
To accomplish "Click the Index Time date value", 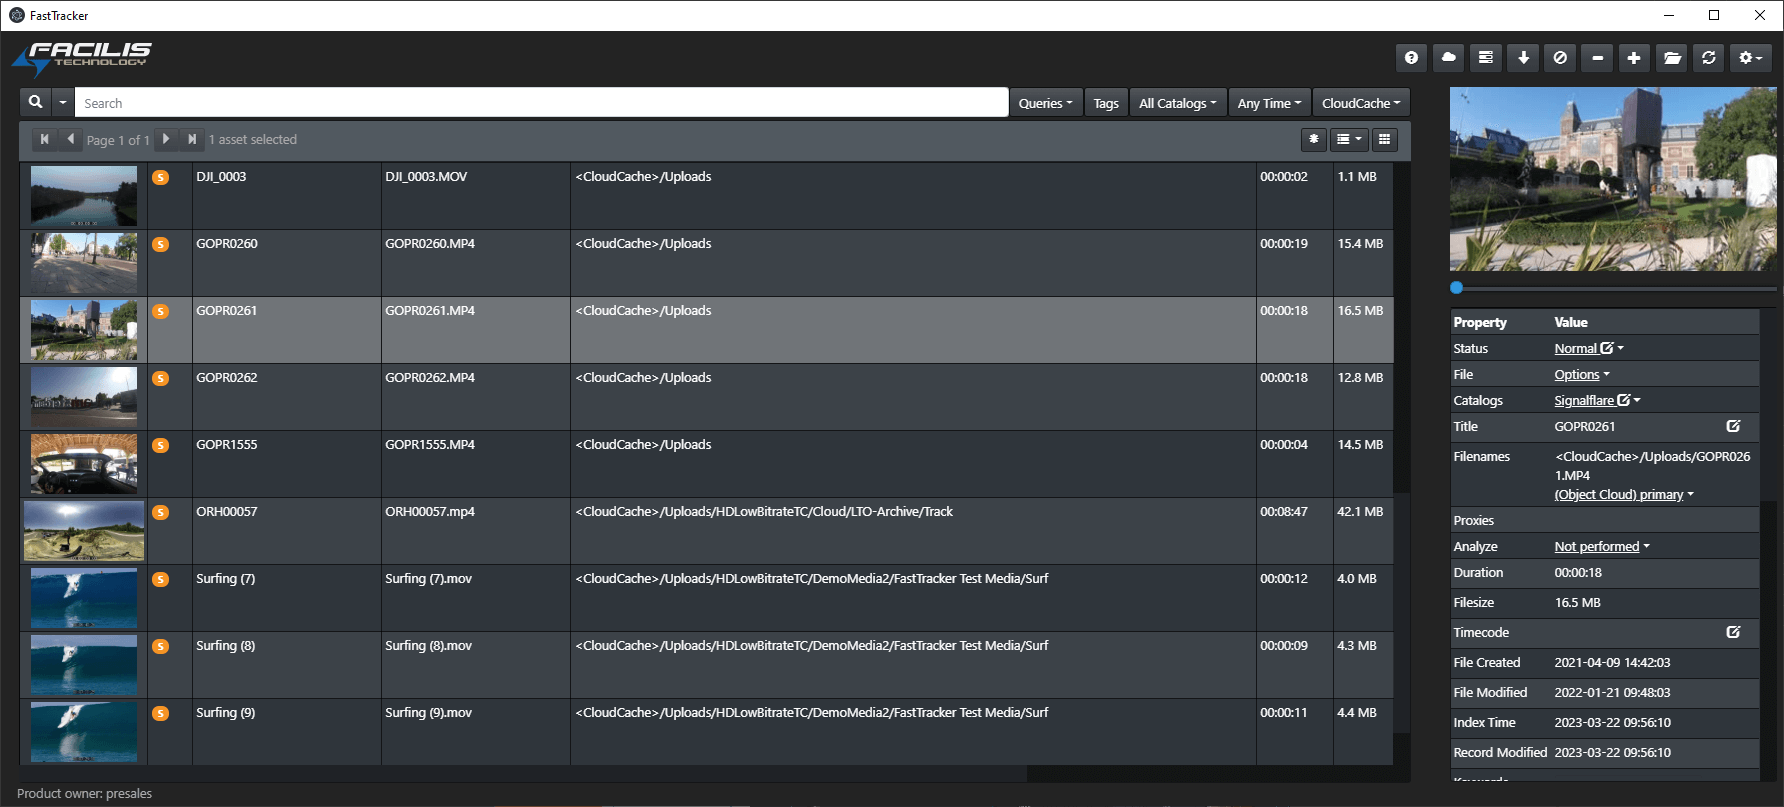I will click(x=1612, y=722).
